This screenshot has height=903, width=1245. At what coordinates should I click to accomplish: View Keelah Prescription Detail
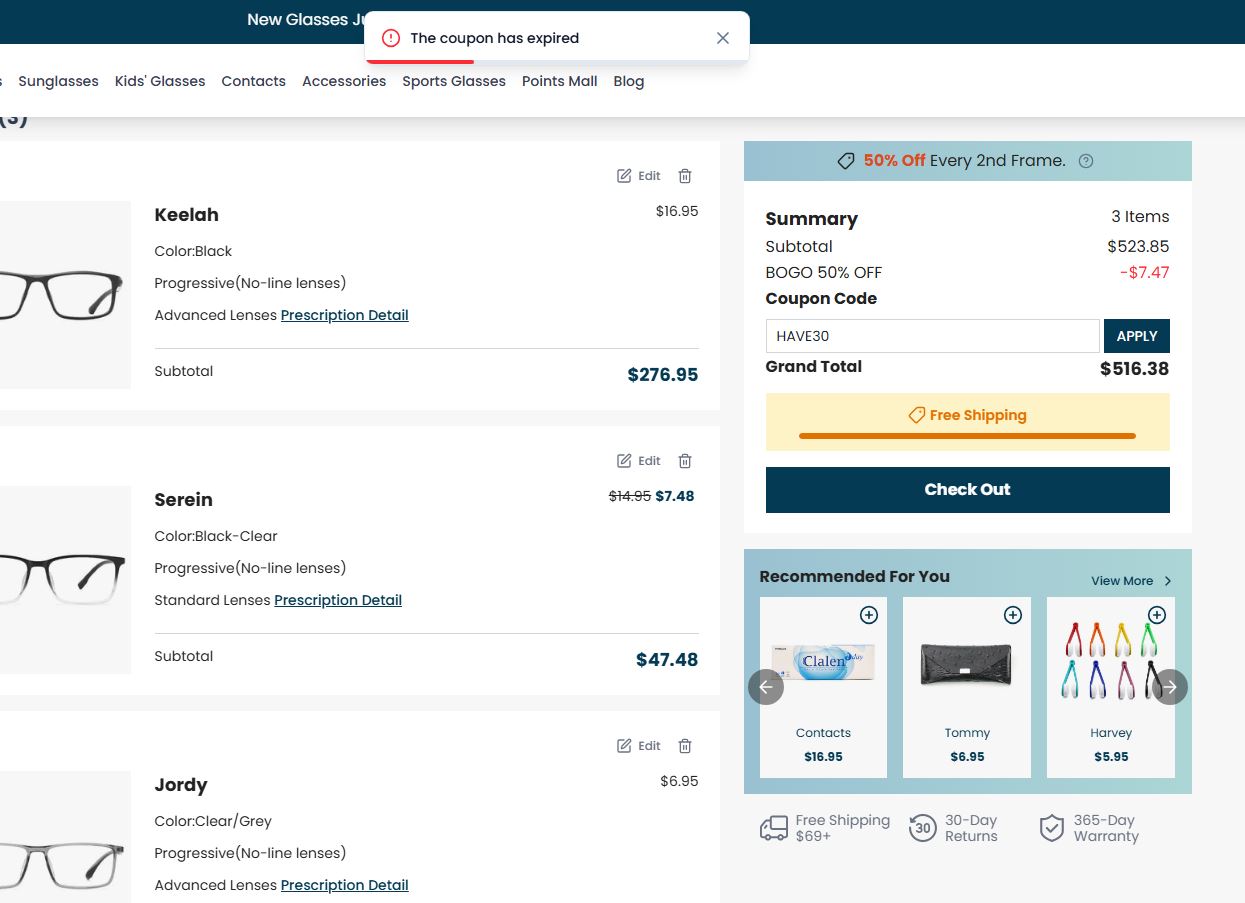tap(345, 315)
